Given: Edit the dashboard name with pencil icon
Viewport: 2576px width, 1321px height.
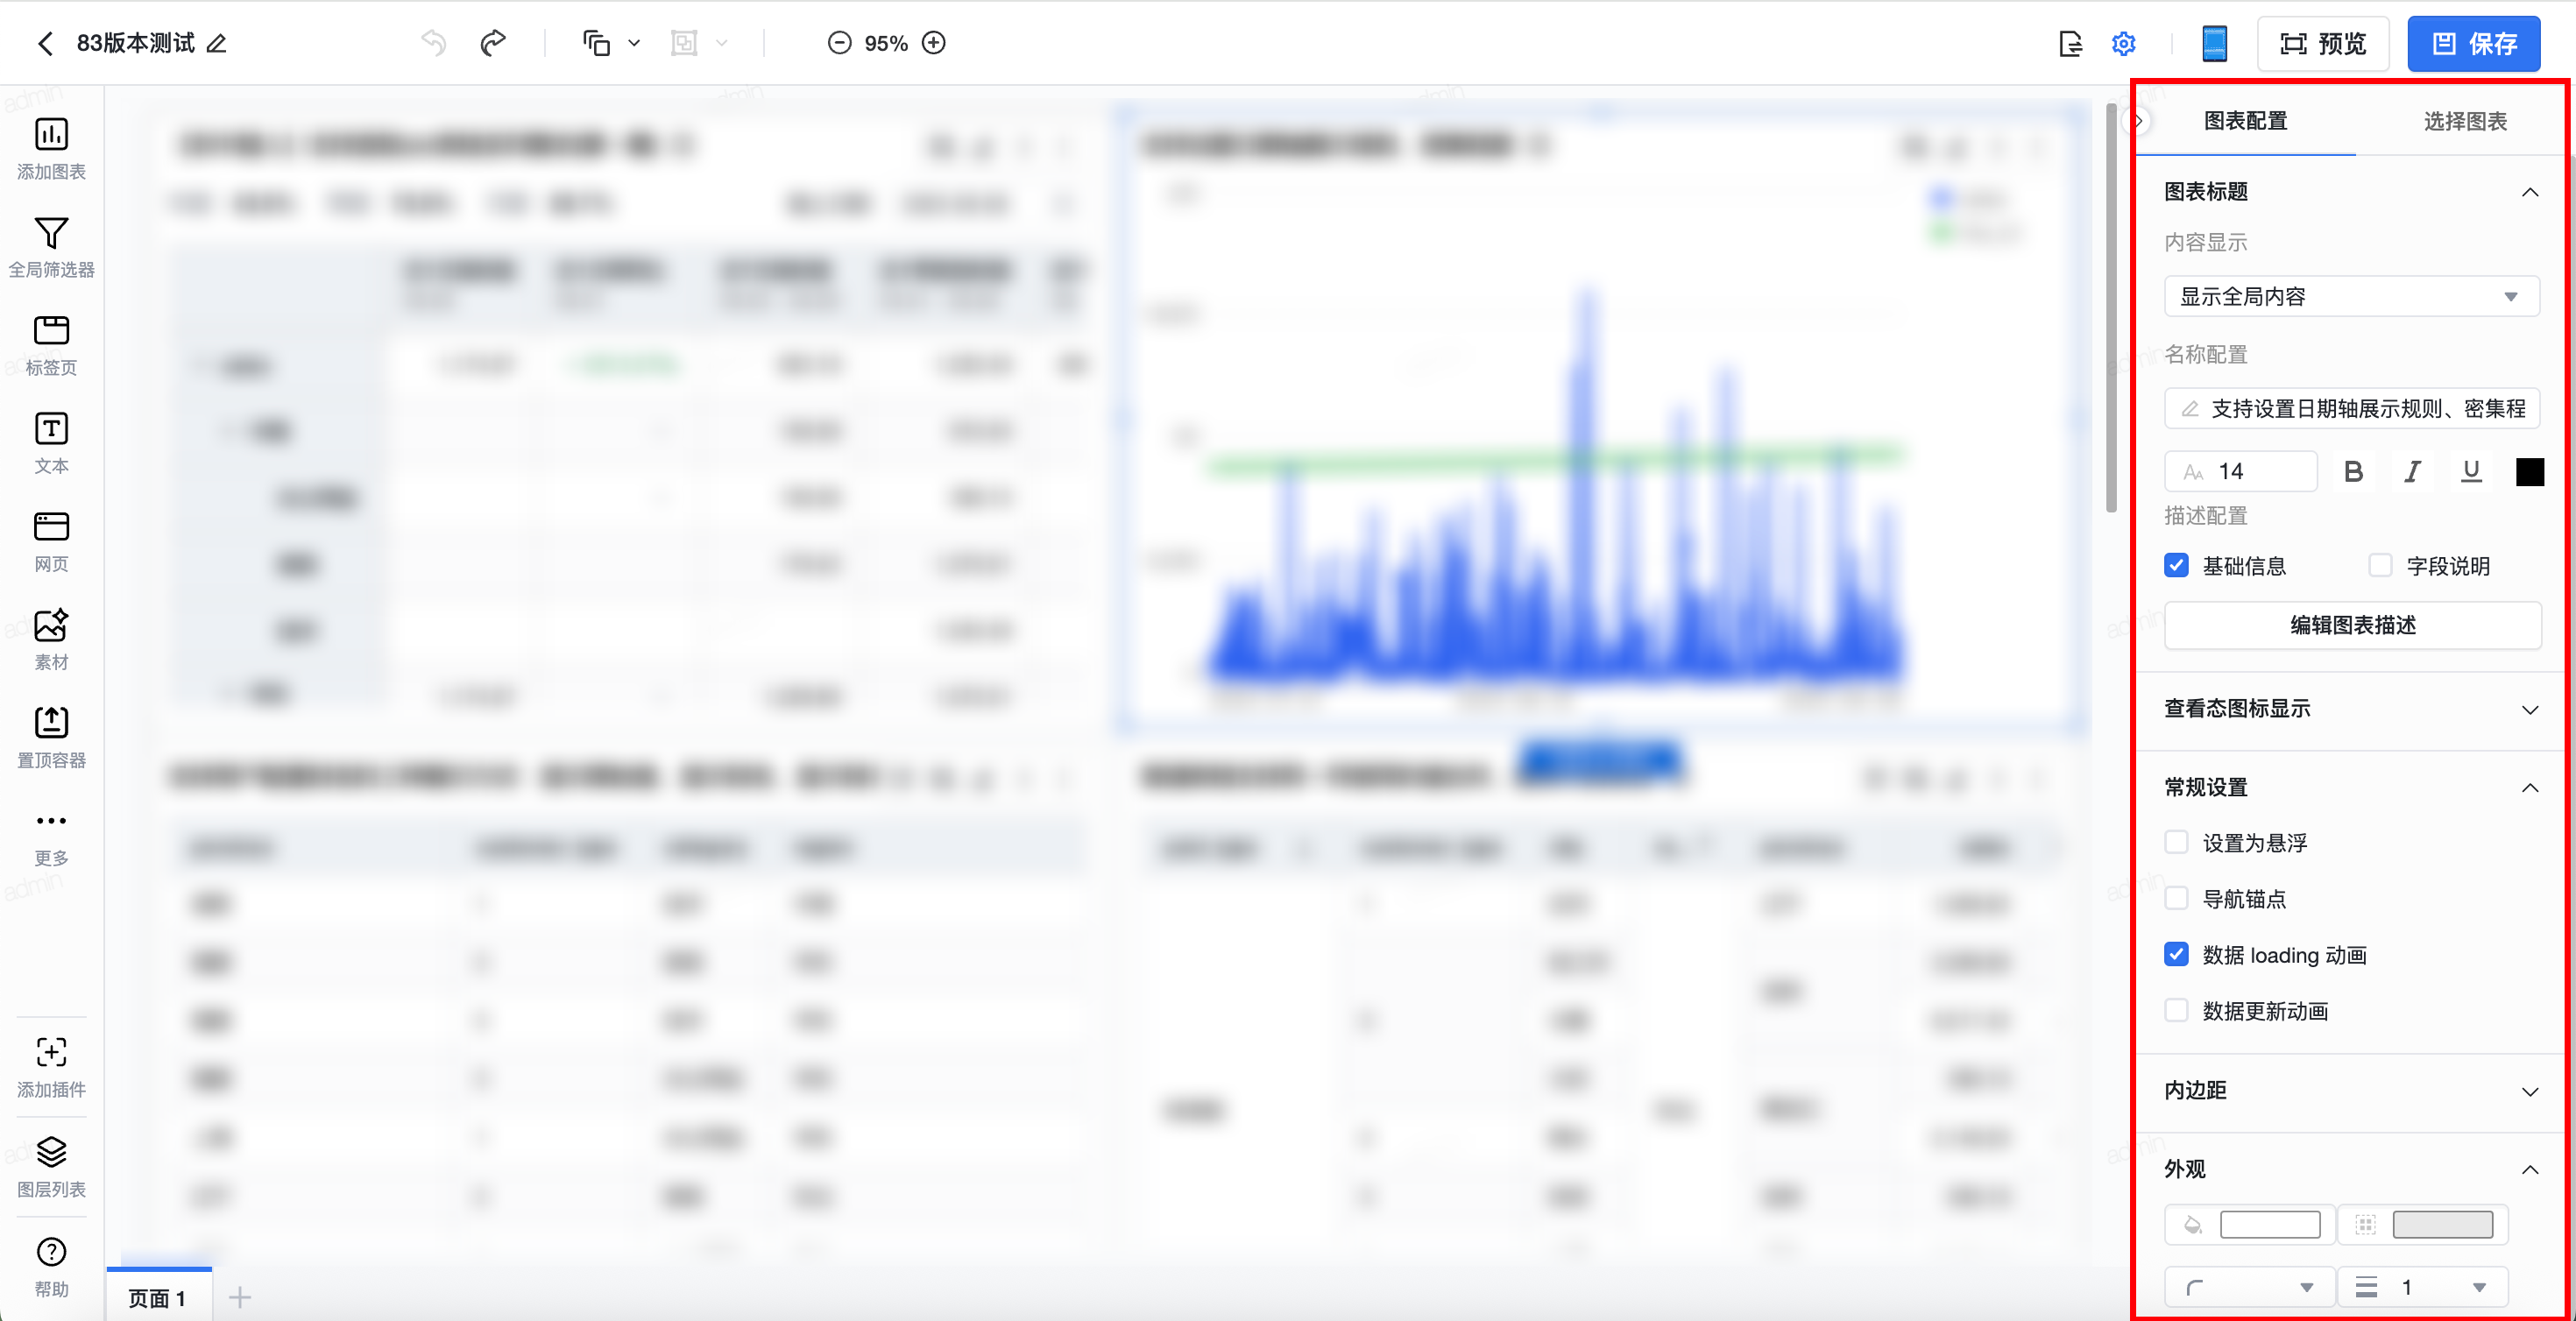Looking at the screenshot, I should (217, 43).
